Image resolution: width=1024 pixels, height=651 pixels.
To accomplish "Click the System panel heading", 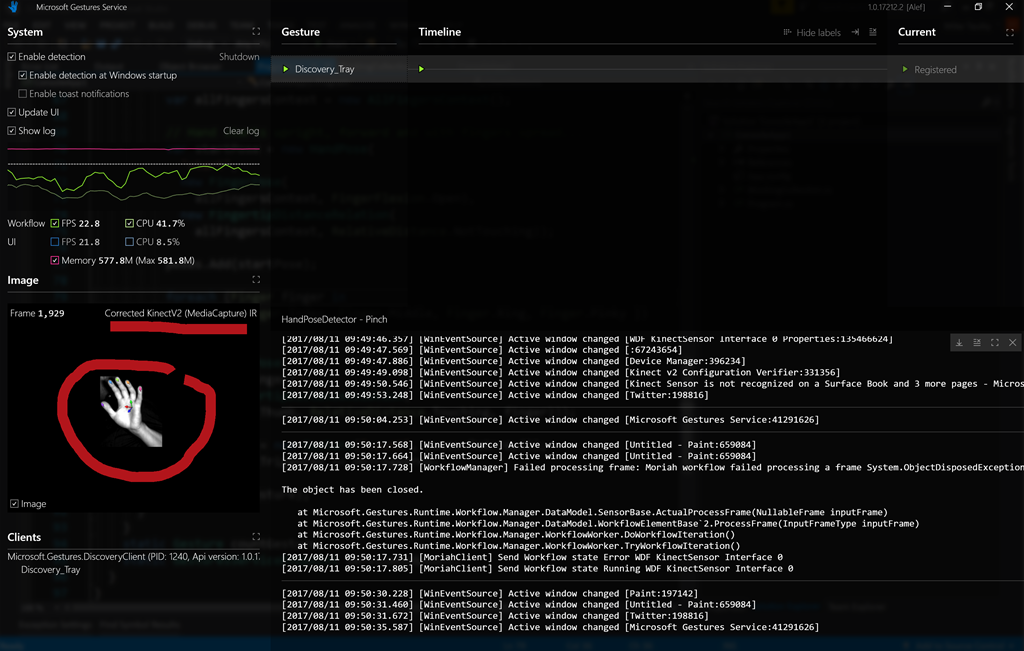I will click(25, 32).
